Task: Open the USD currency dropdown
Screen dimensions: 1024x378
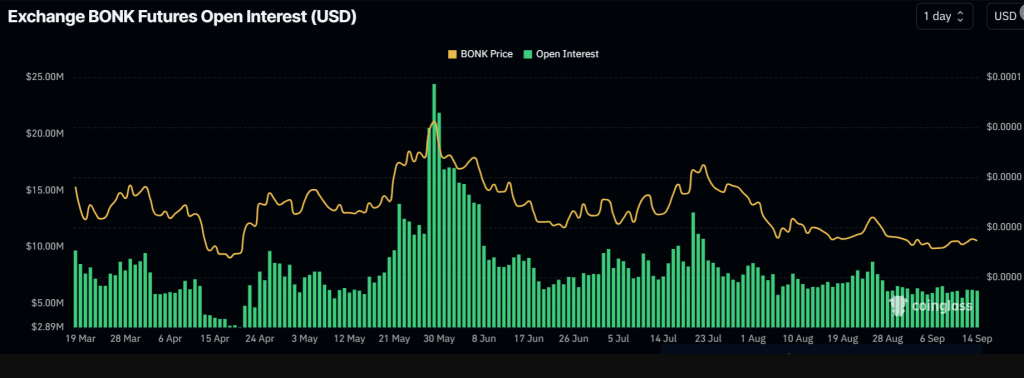Action: (x=1005, y=16)
